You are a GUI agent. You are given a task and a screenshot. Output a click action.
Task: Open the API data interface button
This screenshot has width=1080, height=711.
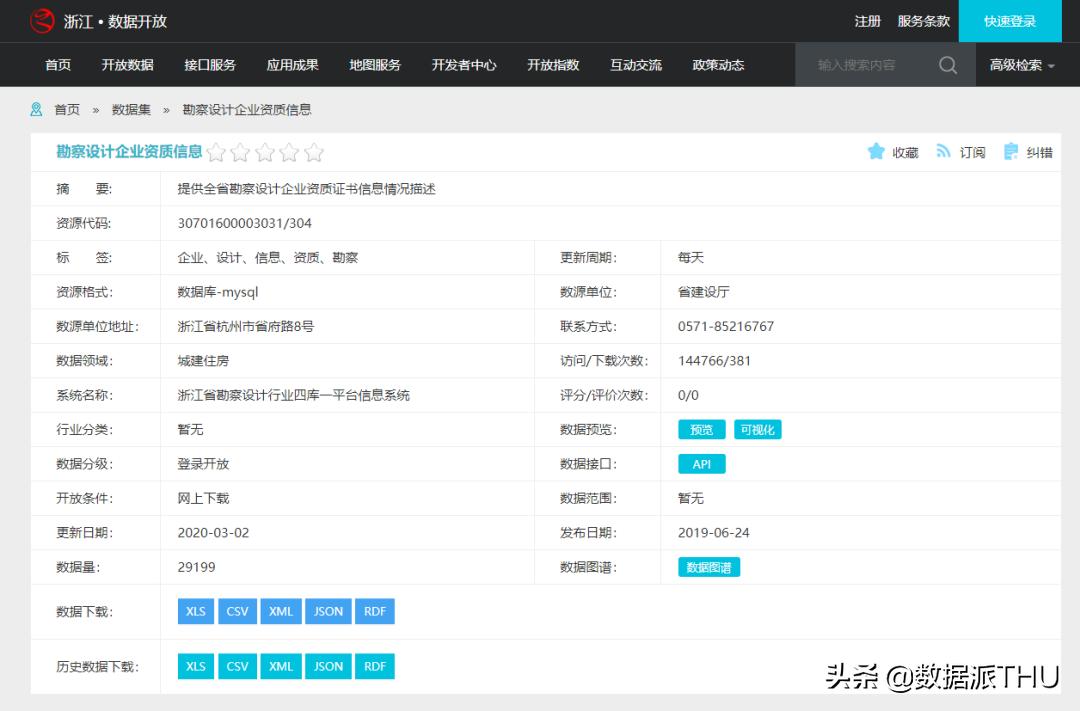tap(701, 463)
